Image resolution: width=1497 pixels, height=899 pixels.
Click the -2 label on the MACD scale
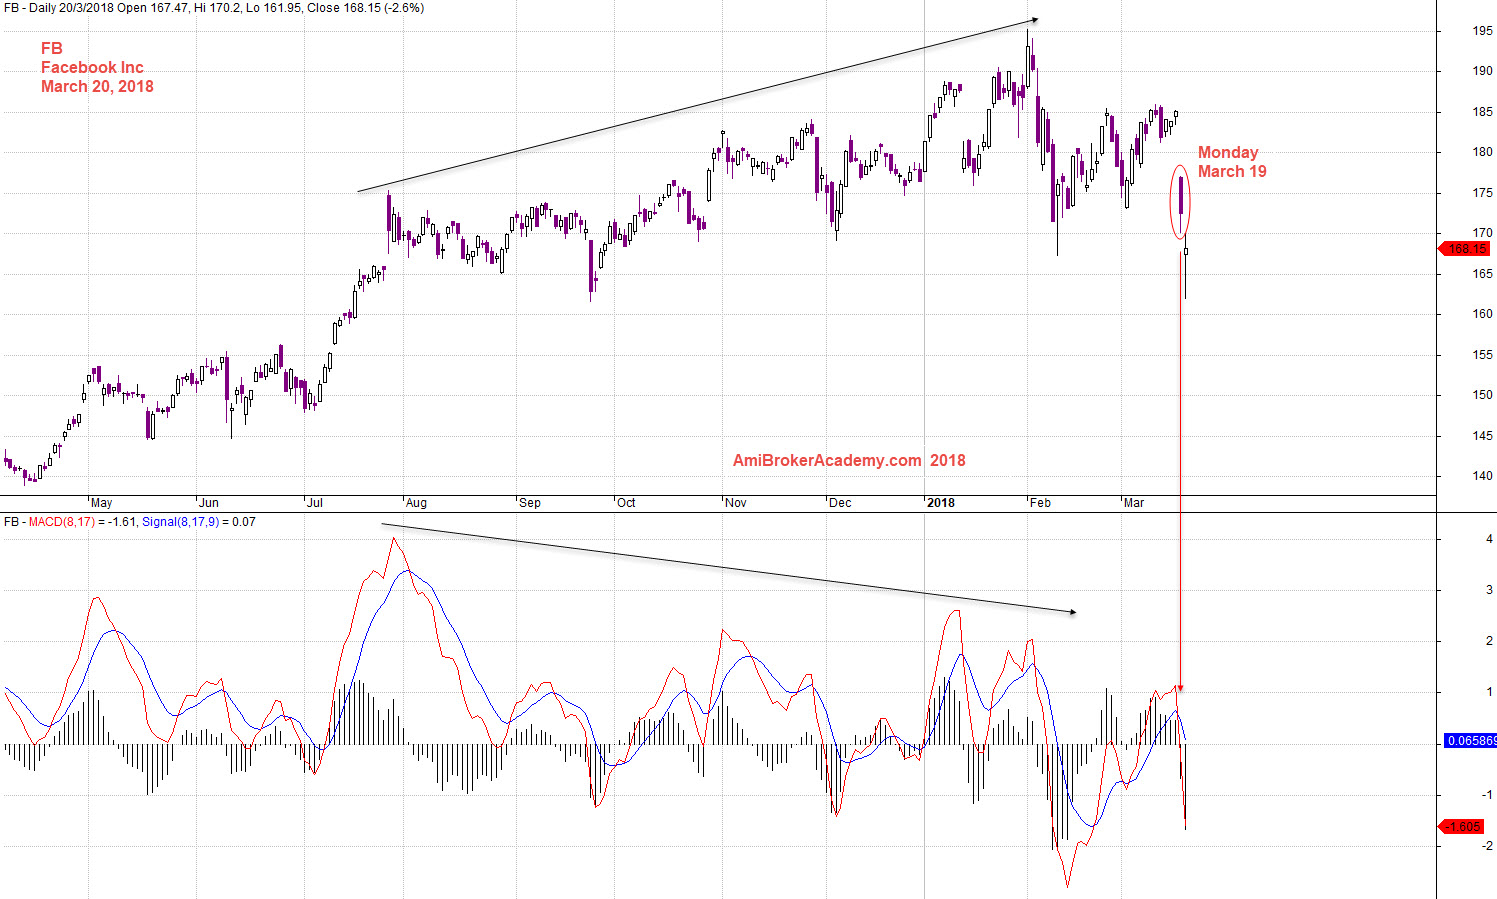[1488, 846]
